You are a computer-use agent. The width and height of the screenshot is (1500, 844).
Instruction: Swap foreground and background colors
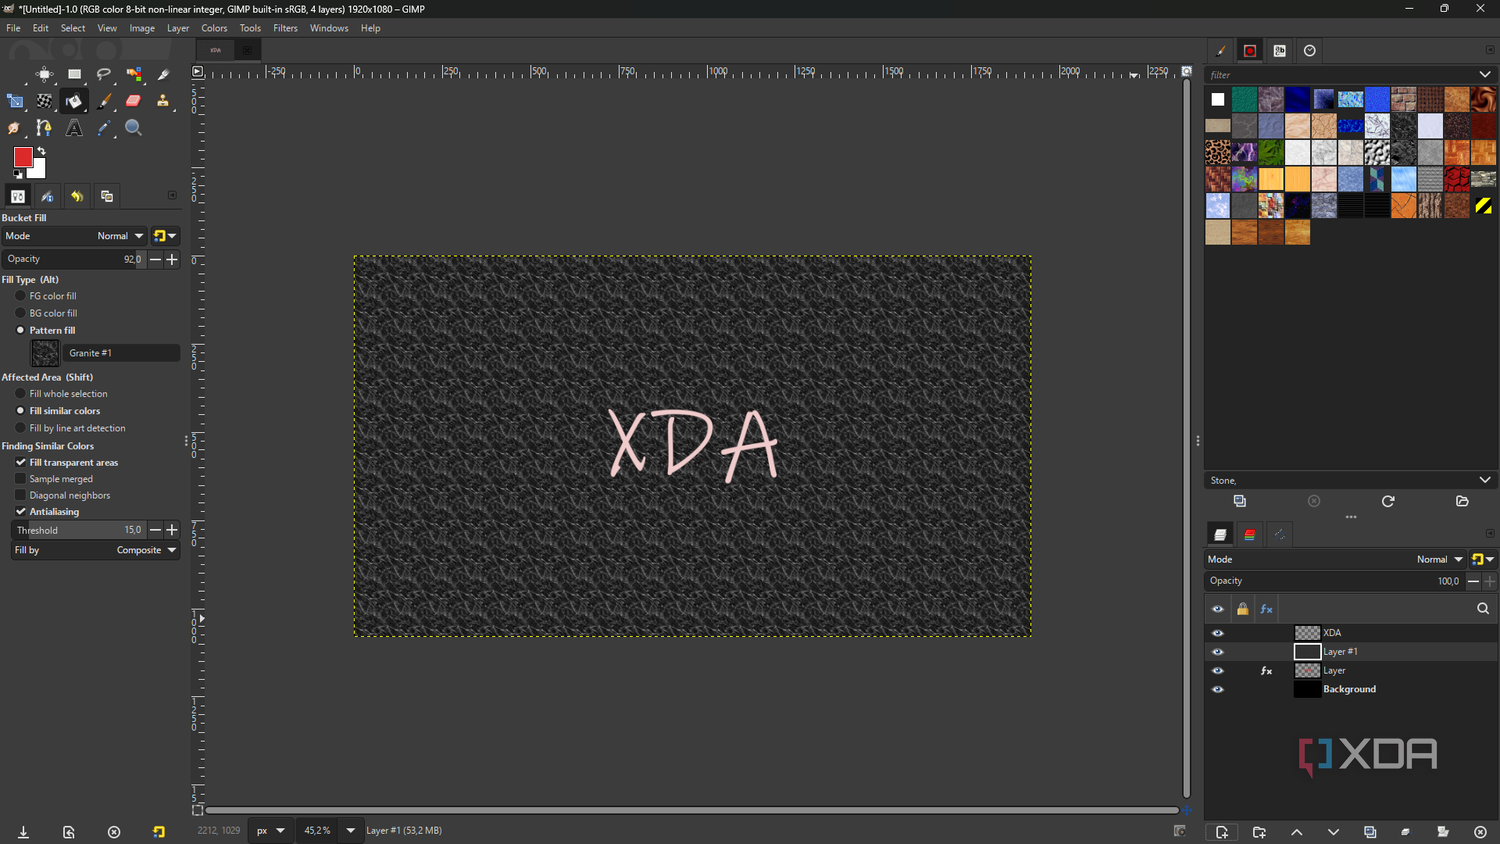41,152
